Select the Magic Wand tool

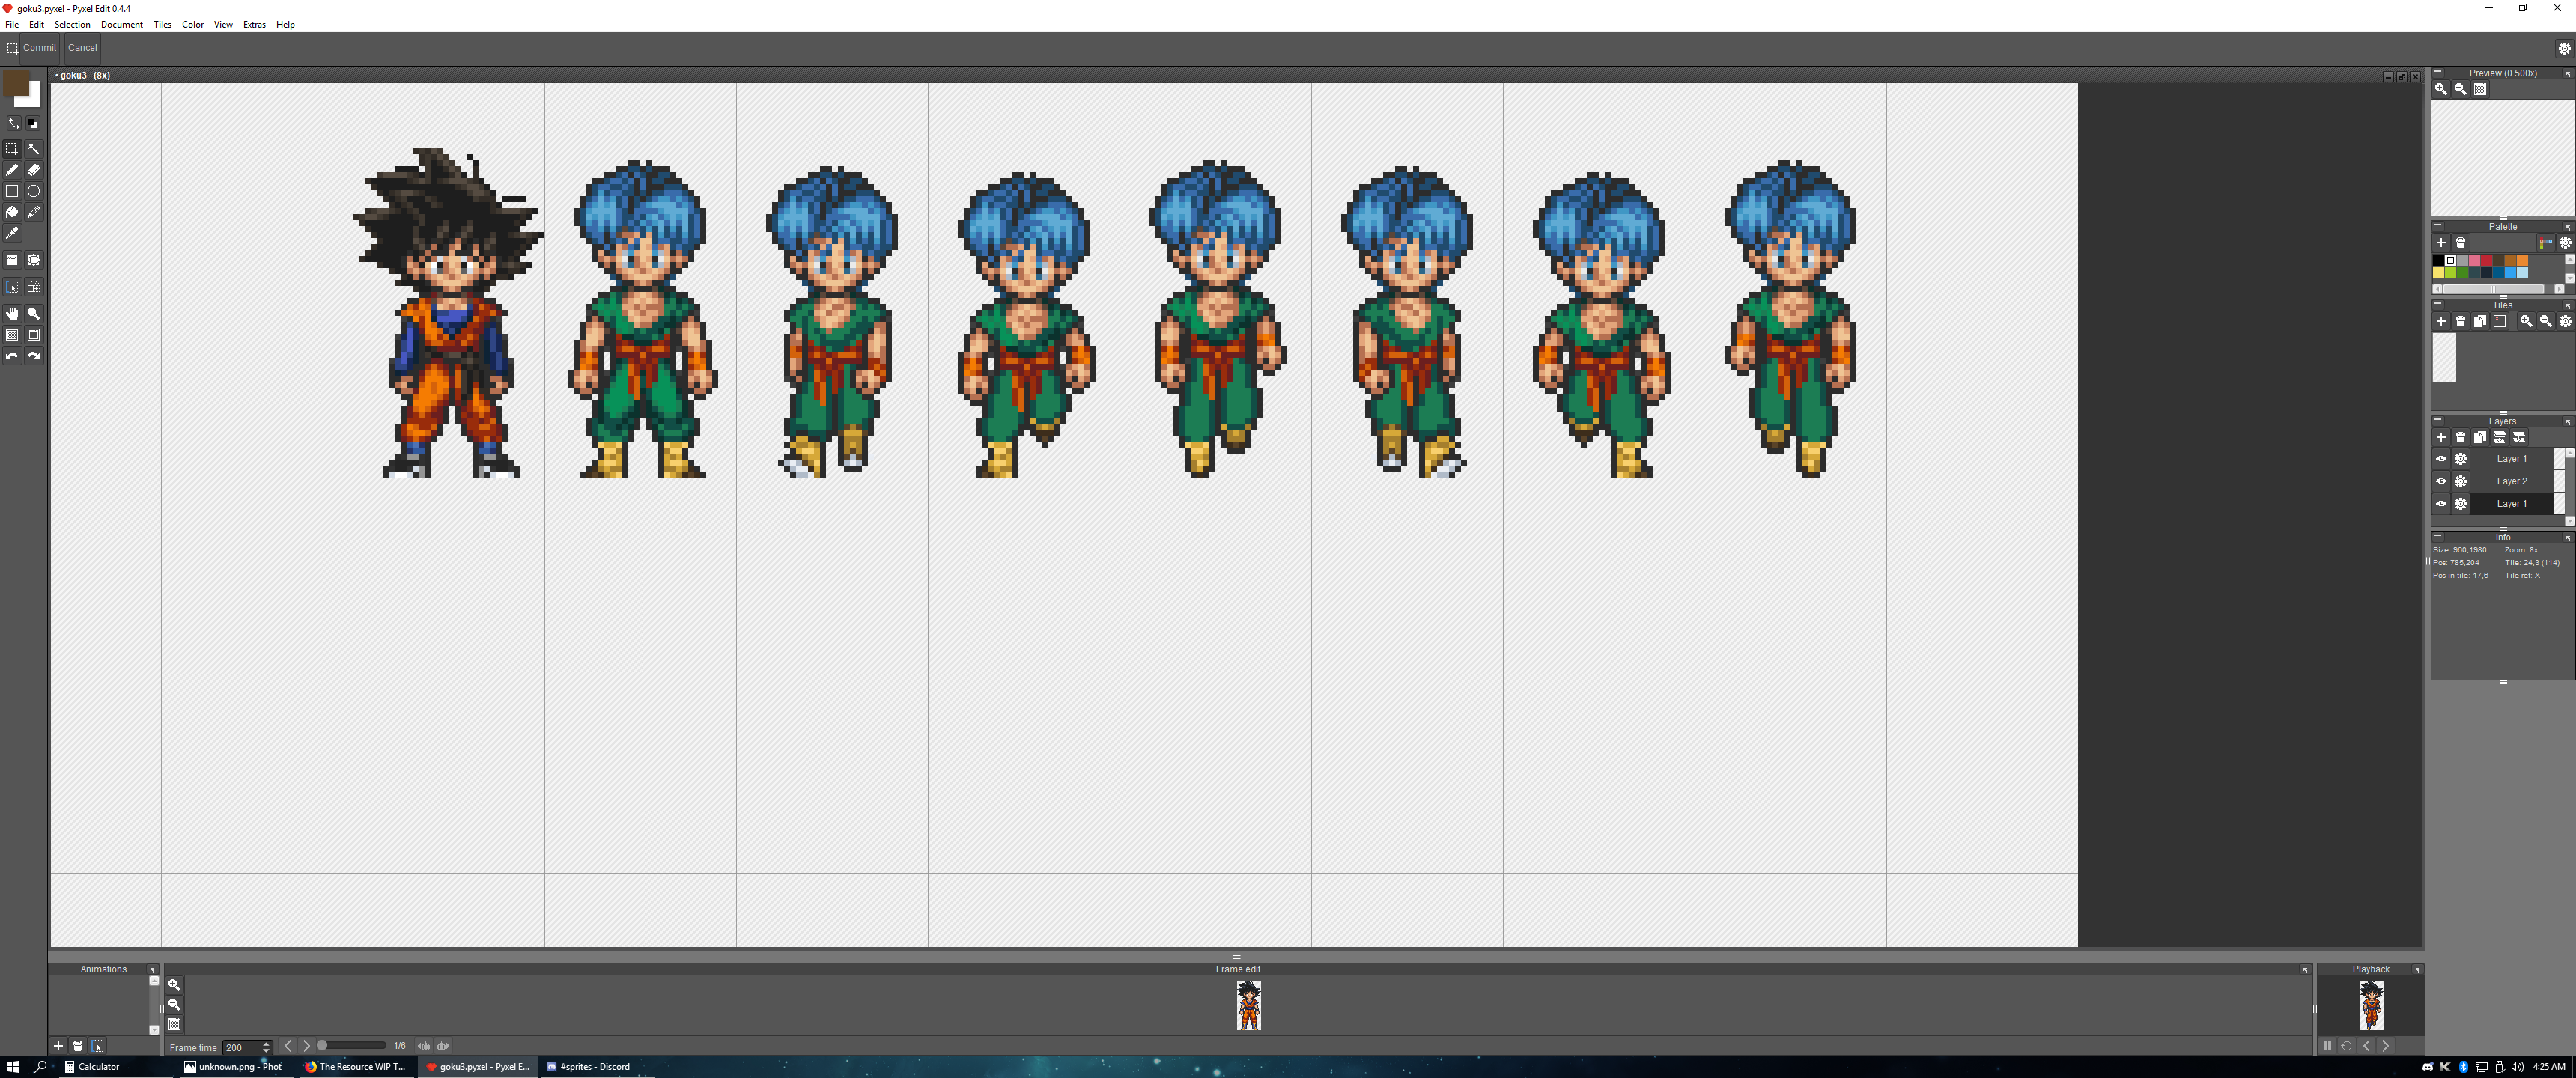(34, 149)
